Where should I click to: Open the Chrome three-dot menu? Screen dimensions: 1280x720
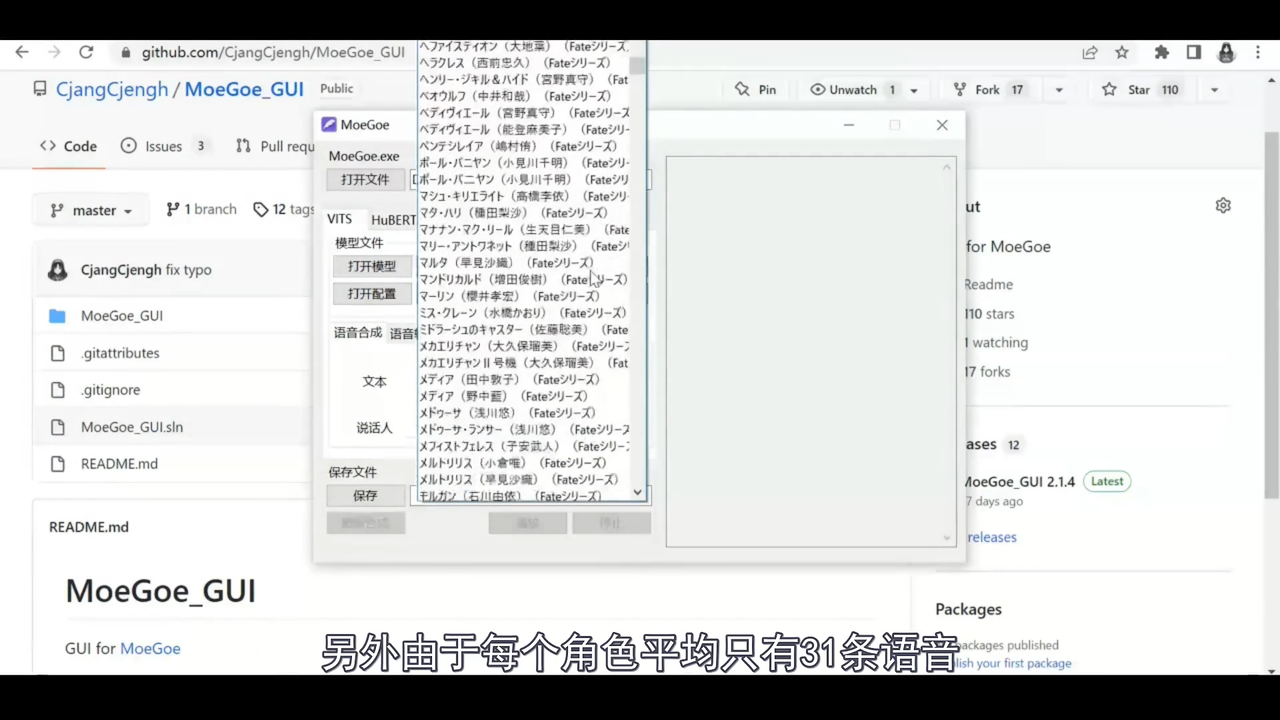1257,52
